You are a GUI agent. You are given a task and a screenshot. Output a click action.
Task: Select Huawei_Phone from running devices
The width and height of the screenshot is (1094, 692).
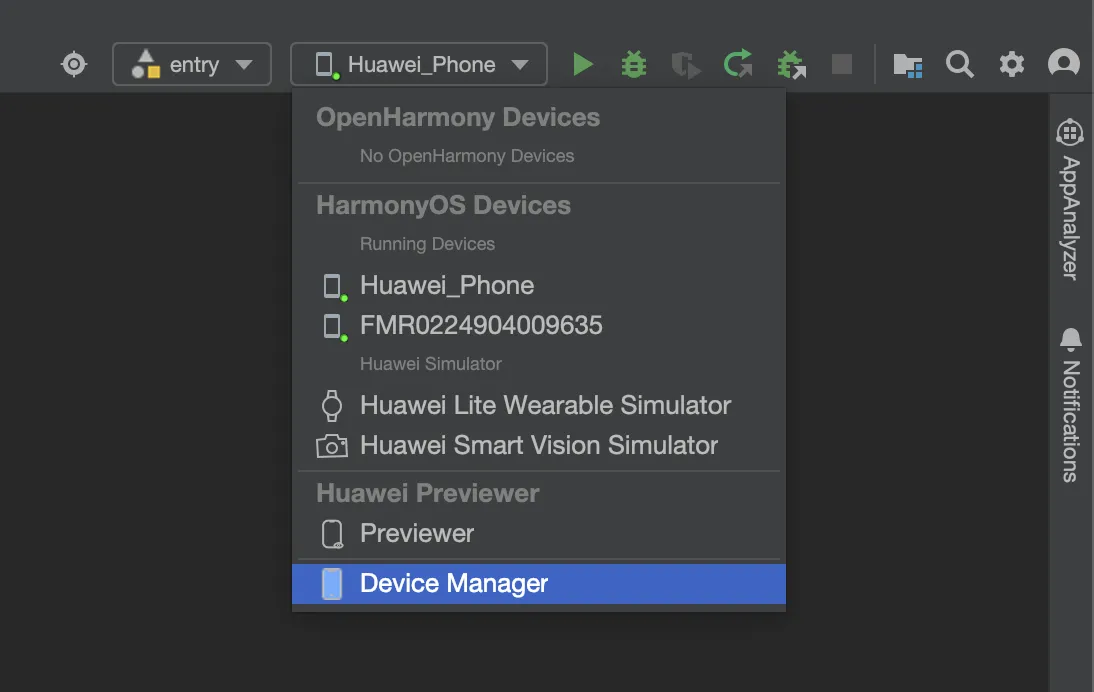447,286
